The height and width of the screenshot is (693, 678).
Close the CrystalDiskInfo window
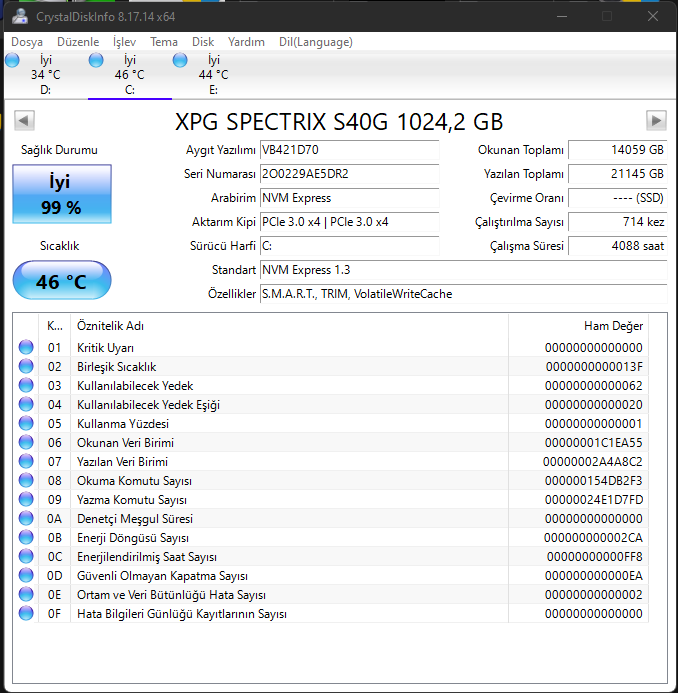(653, 16)
